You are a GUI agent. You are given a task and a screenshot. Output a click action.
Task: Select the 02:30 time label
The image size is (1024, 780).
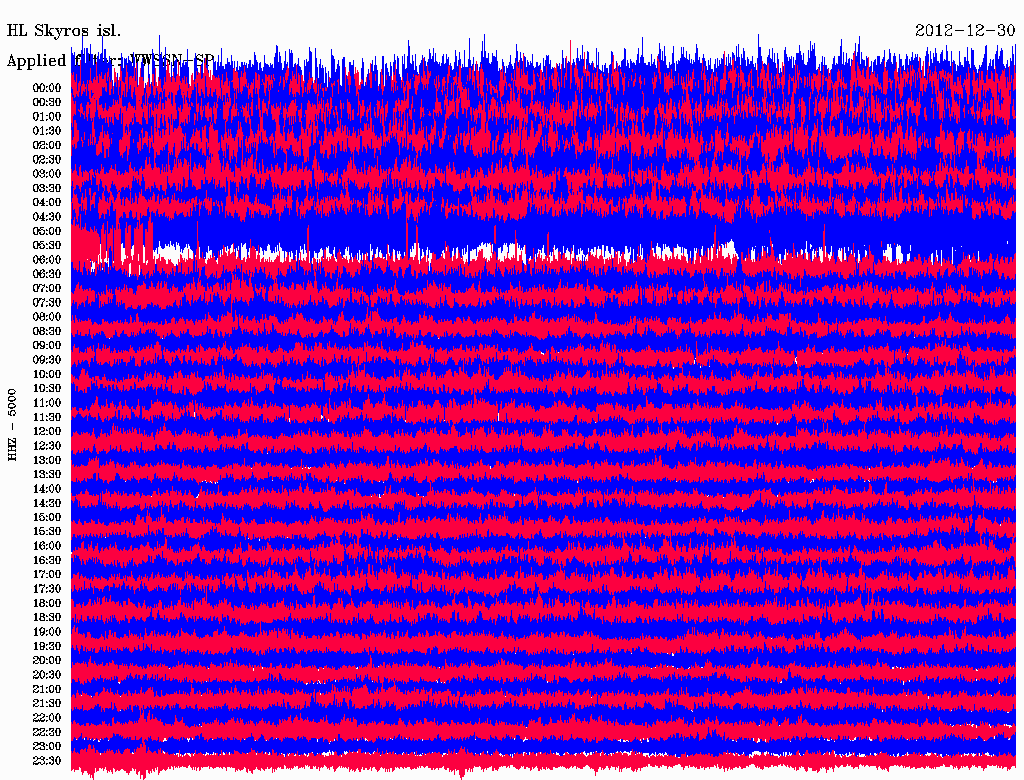coord(47,159)
